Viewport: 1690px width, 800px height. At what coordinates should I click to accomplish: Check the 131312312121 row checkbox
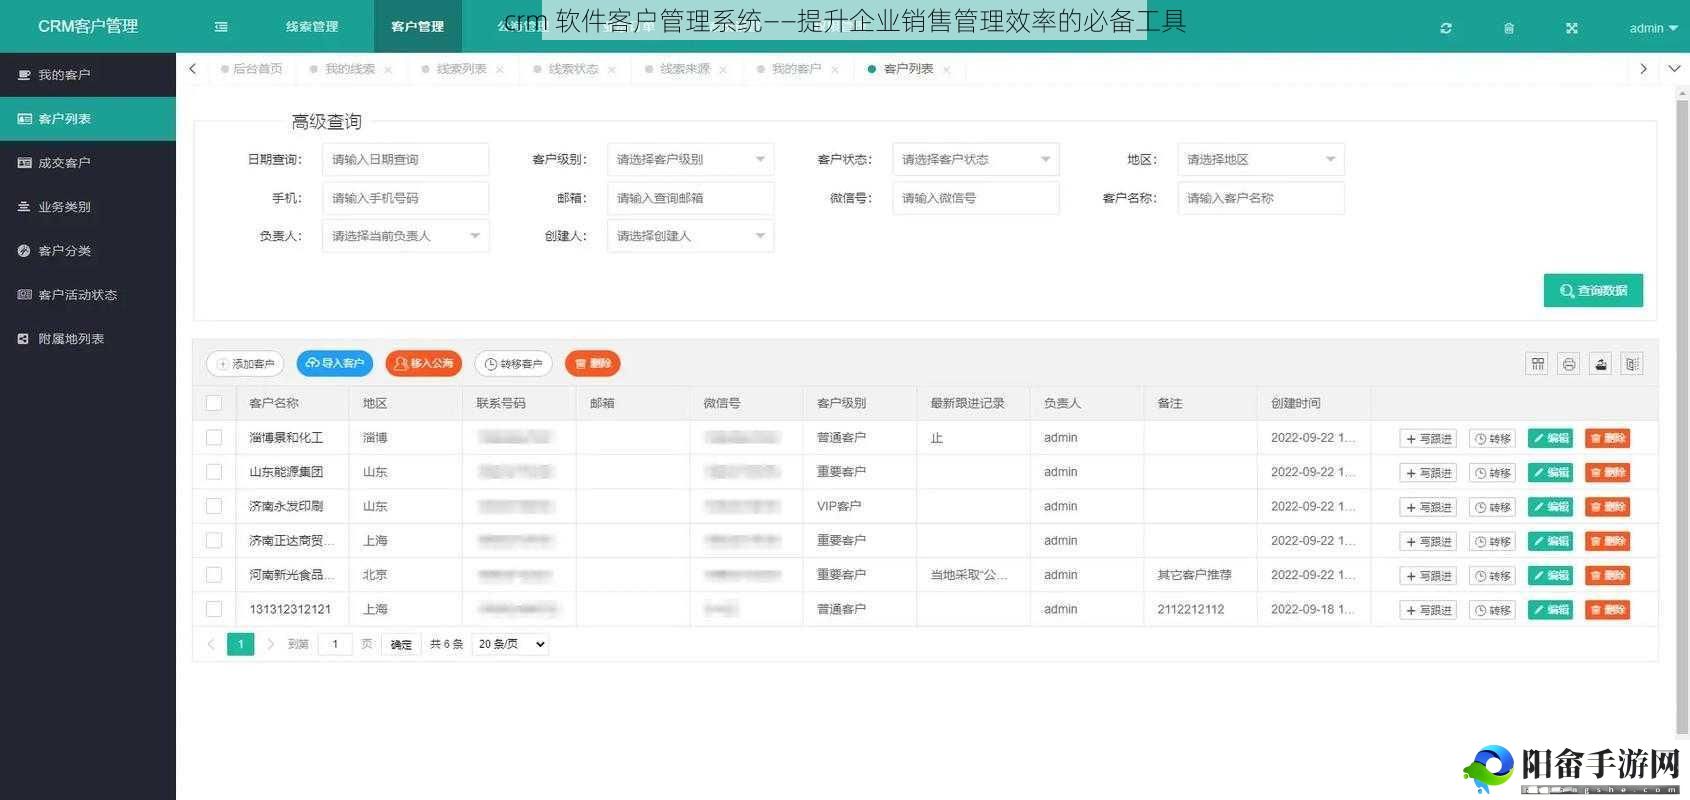pos(214,609)
